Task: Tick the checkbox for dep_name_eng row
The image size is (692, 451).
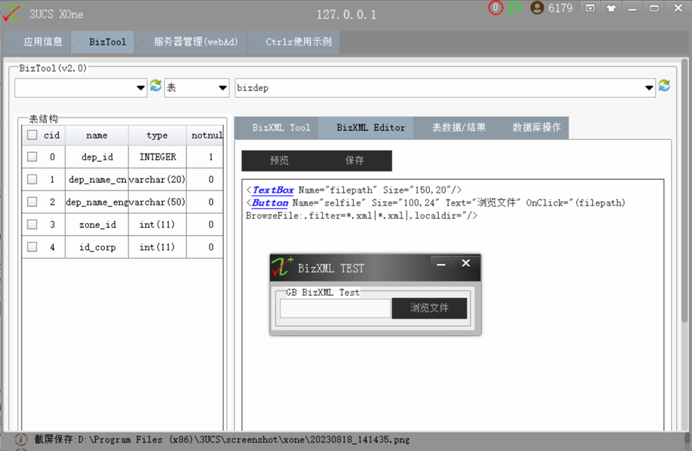Action: point(32,202)
